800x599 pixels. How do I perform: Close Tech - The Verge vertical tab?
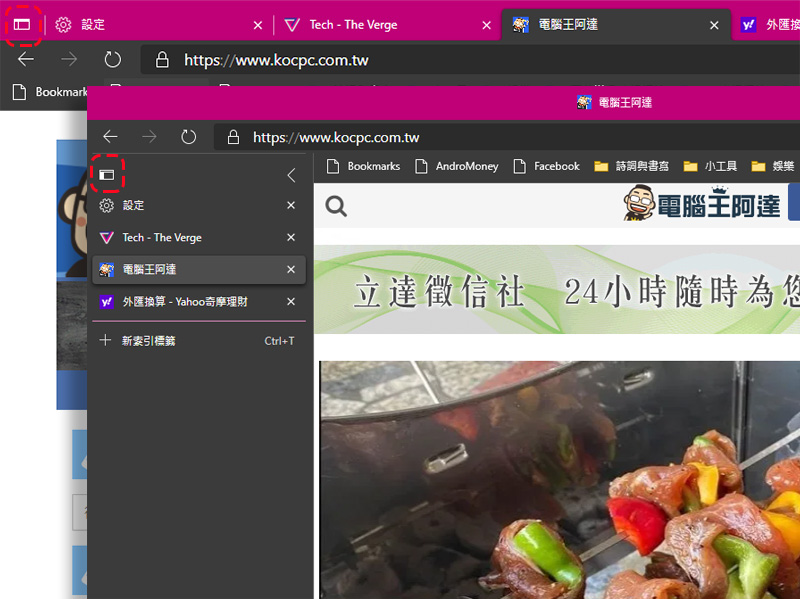pos(291,237)
